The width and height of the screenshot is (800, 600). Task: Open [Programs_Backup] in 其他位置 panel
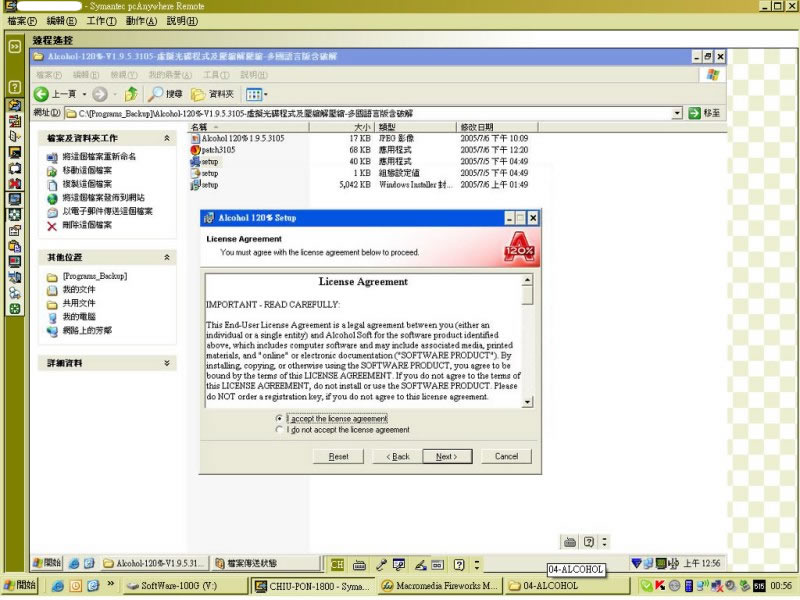(x=95, y=277)
